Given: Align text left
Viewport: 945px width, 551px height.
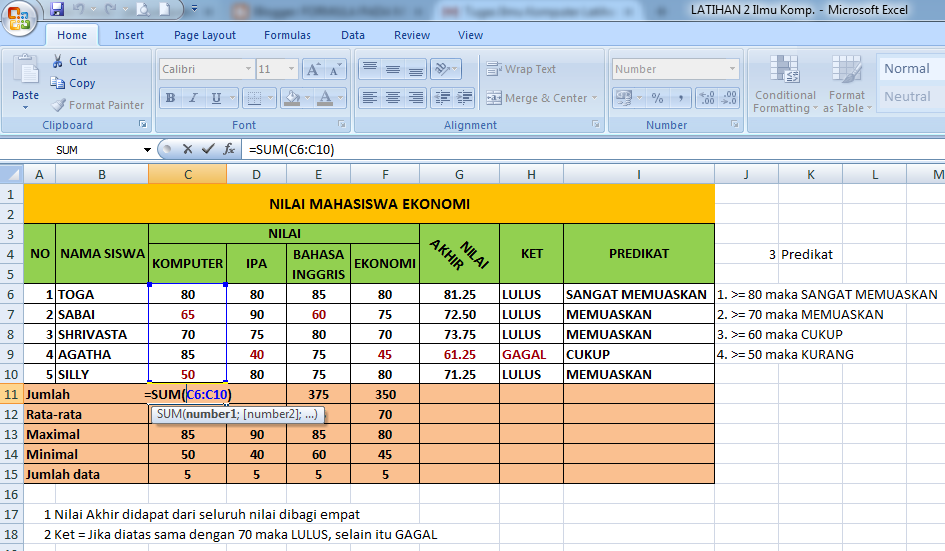Looking at the screenshot, I should (x=370, y=98).
